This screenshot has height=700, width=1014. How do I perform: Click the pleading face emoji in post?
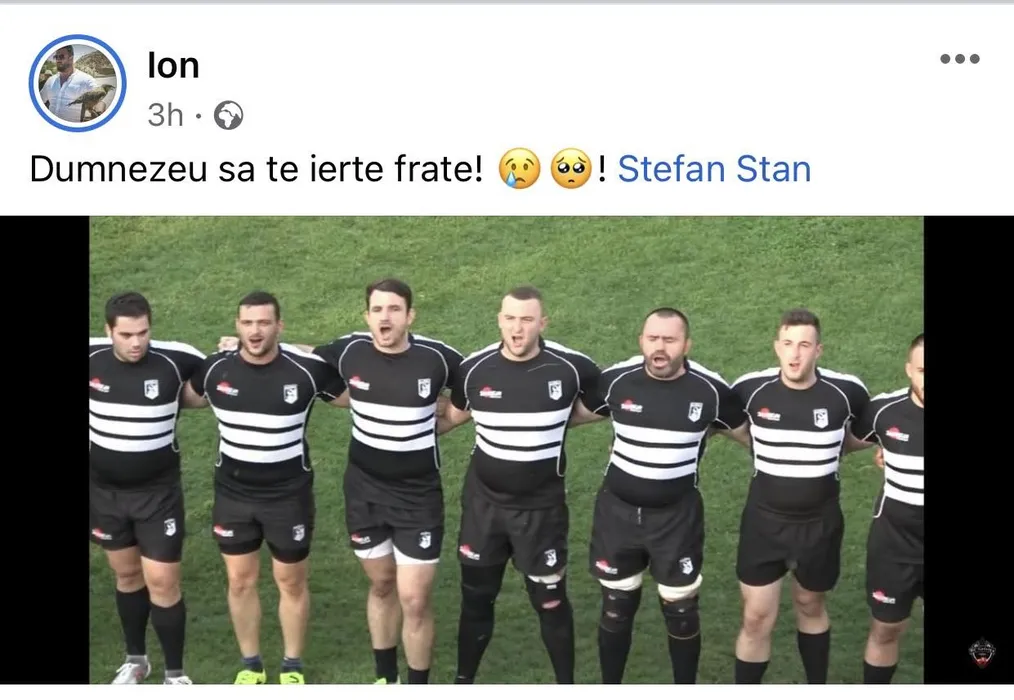(x=570, y=169)
